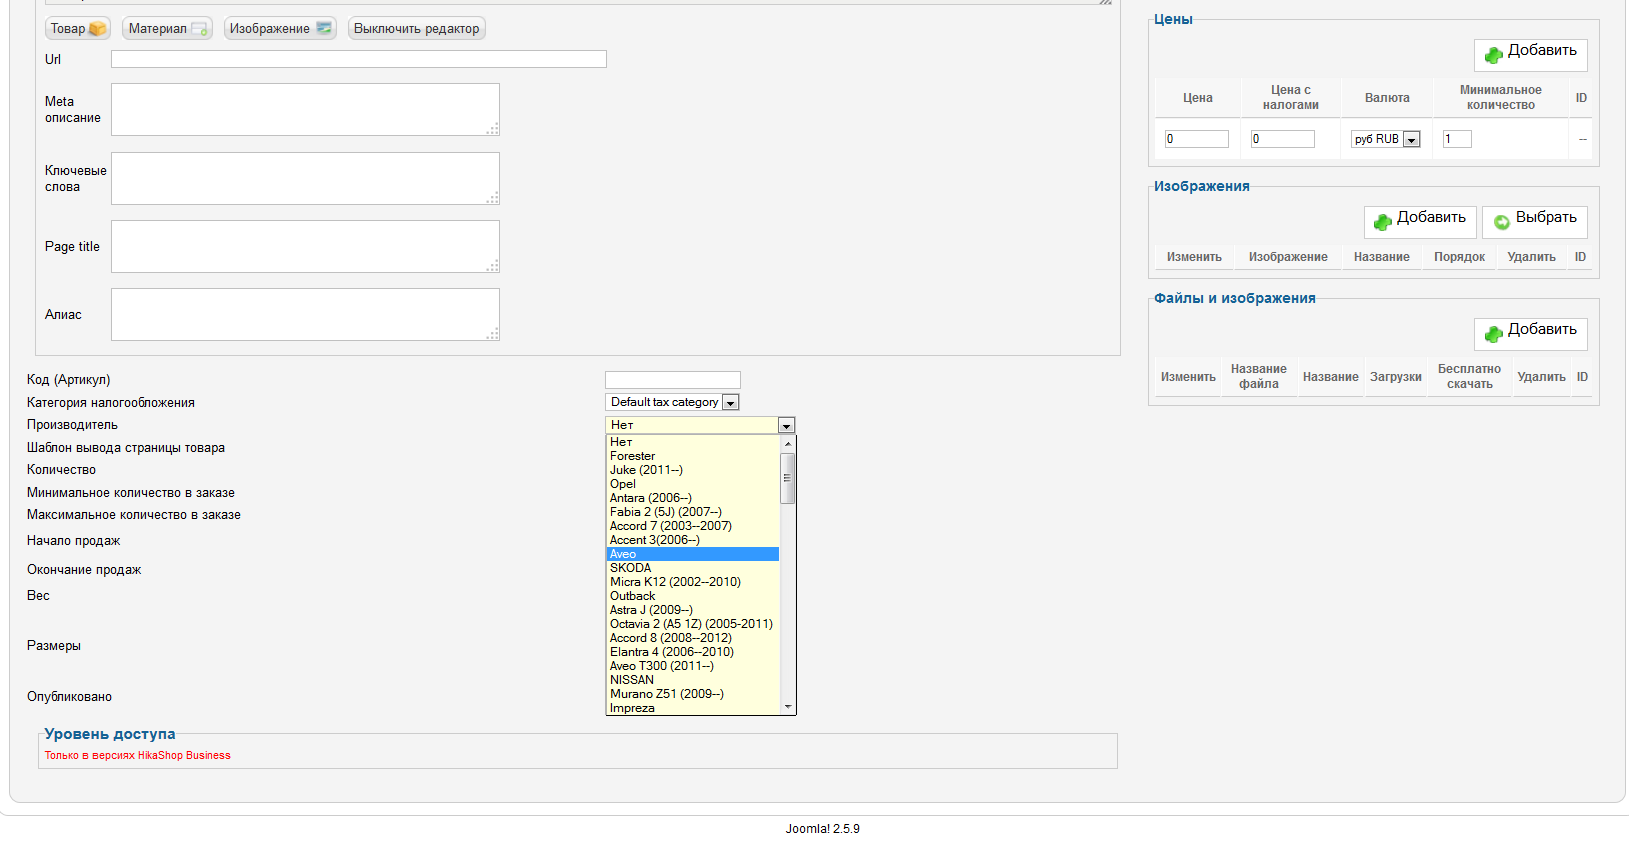
Task: Click the scroll-down arrow of the manufacturer list
Action: (788, 707)
